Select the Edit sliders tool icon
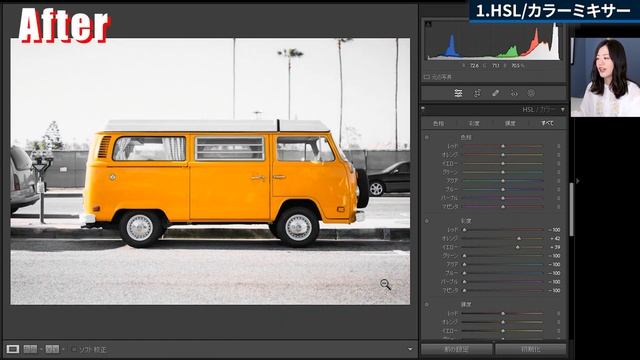 pos(458,93)
